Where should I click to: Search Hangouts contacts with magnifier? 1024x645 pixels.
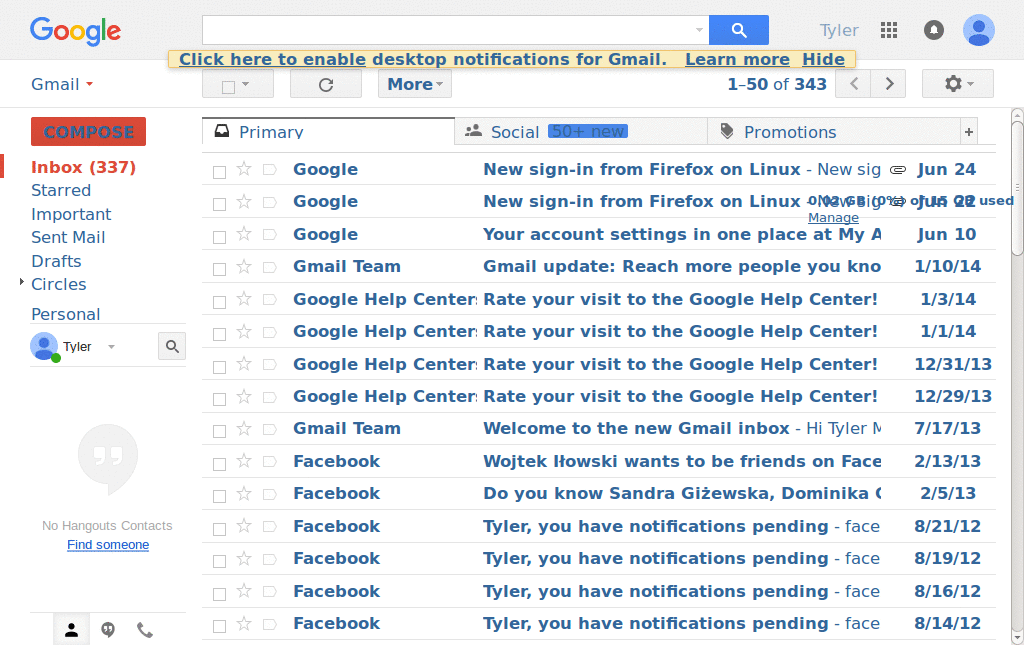[x=172, y=346]
